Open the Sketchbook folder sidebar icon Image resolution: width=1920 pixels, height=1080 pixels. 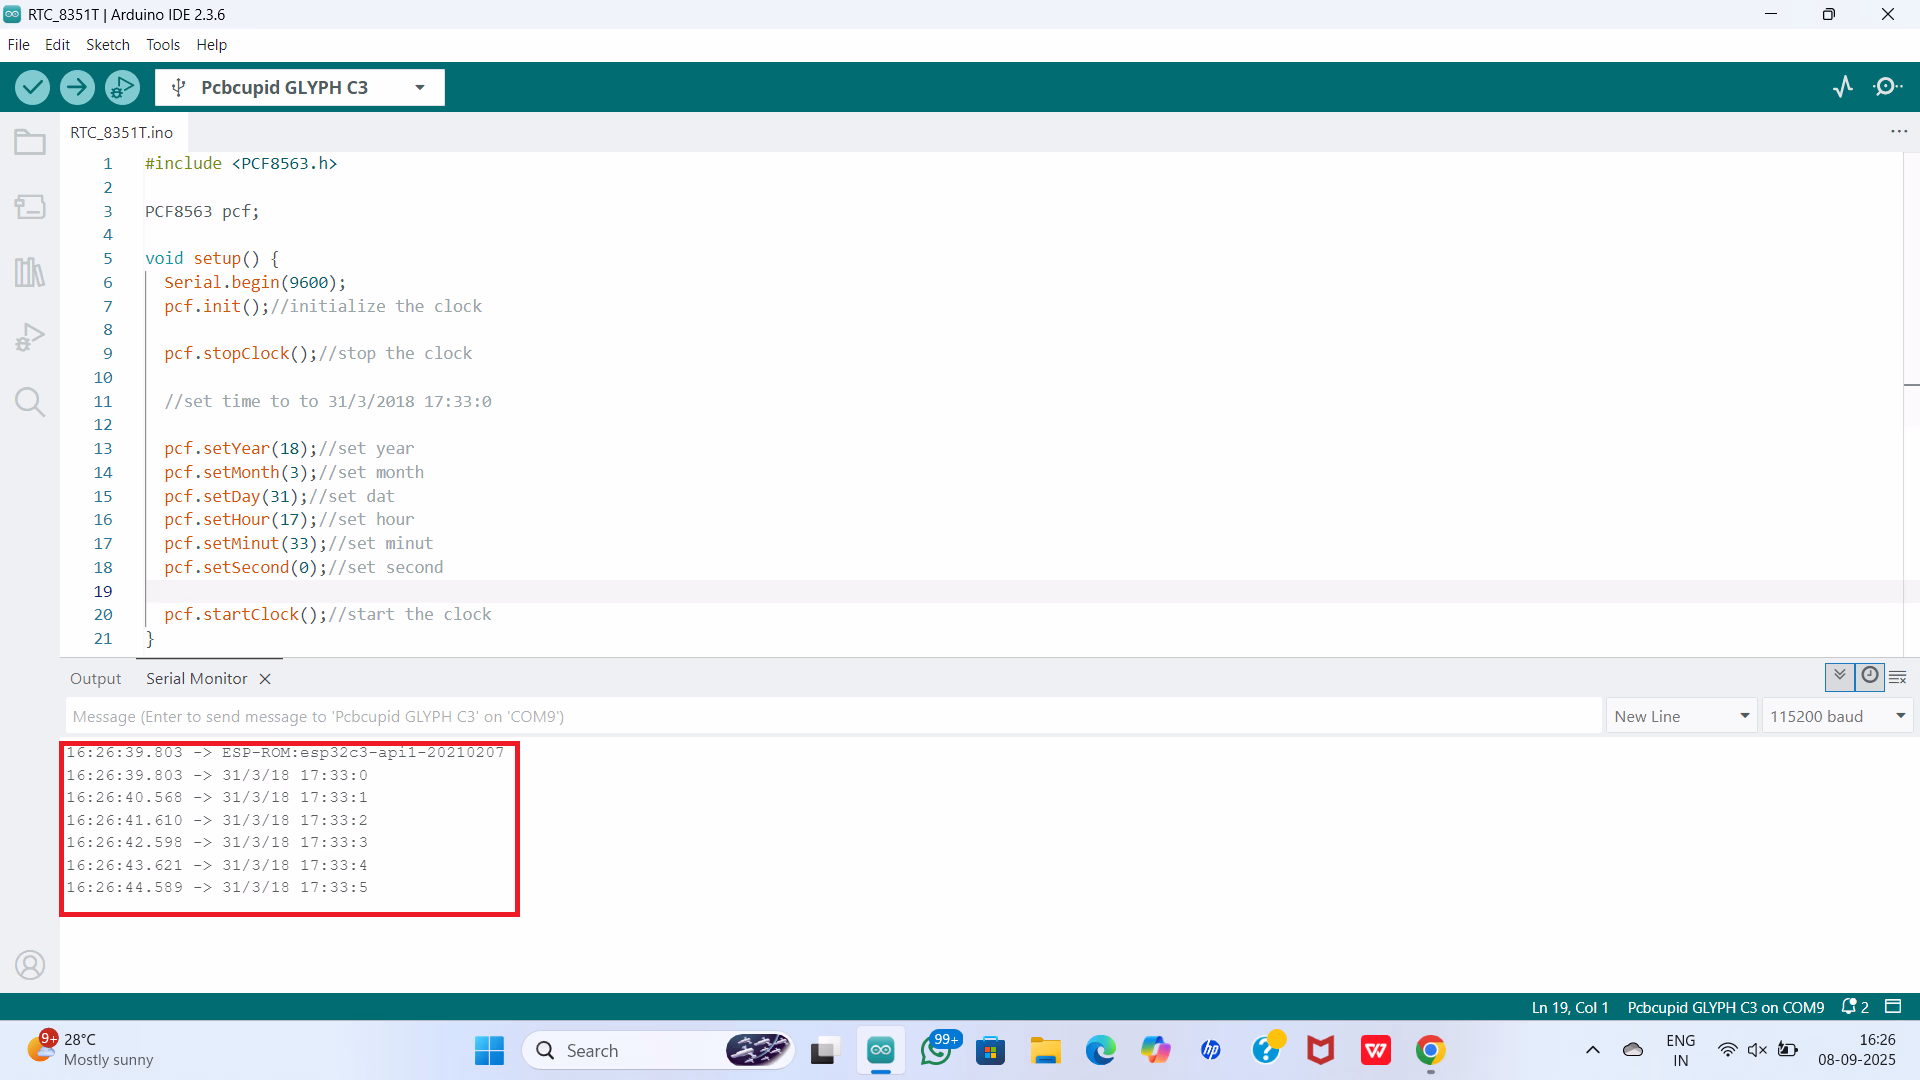[30, 143]
